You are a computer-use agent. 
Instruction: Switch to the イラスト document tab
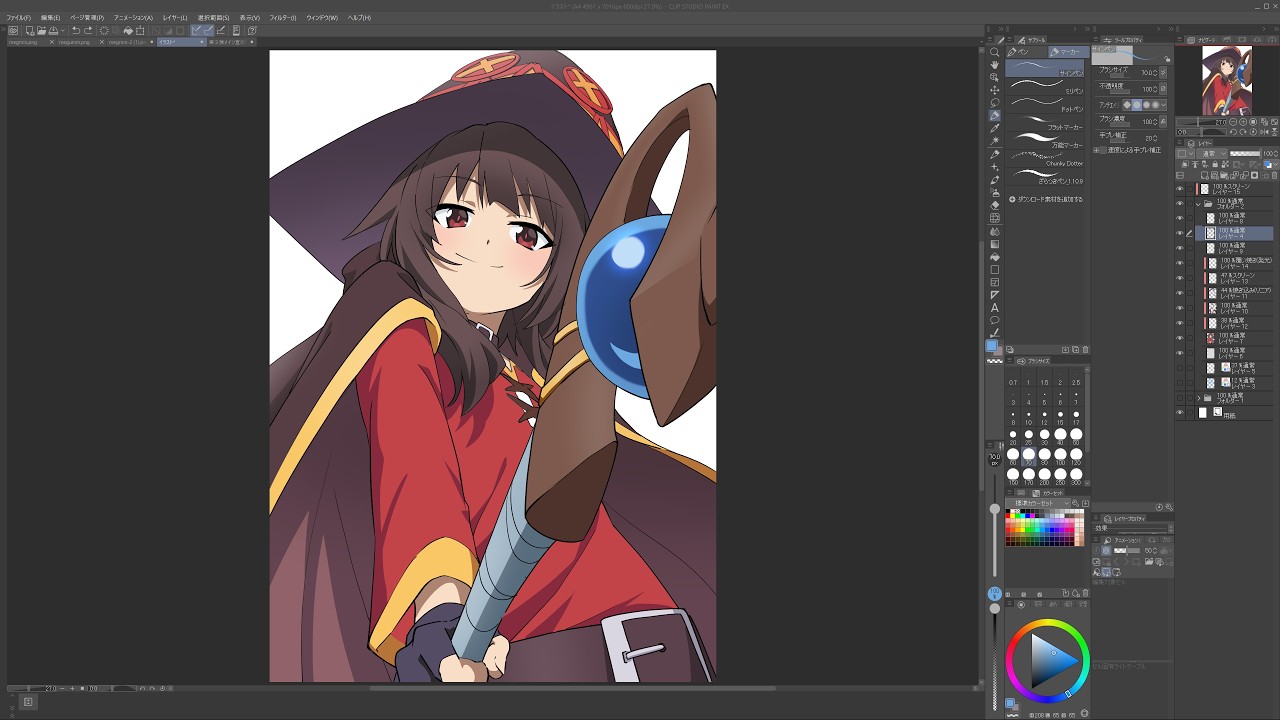(x=181, y=42)
